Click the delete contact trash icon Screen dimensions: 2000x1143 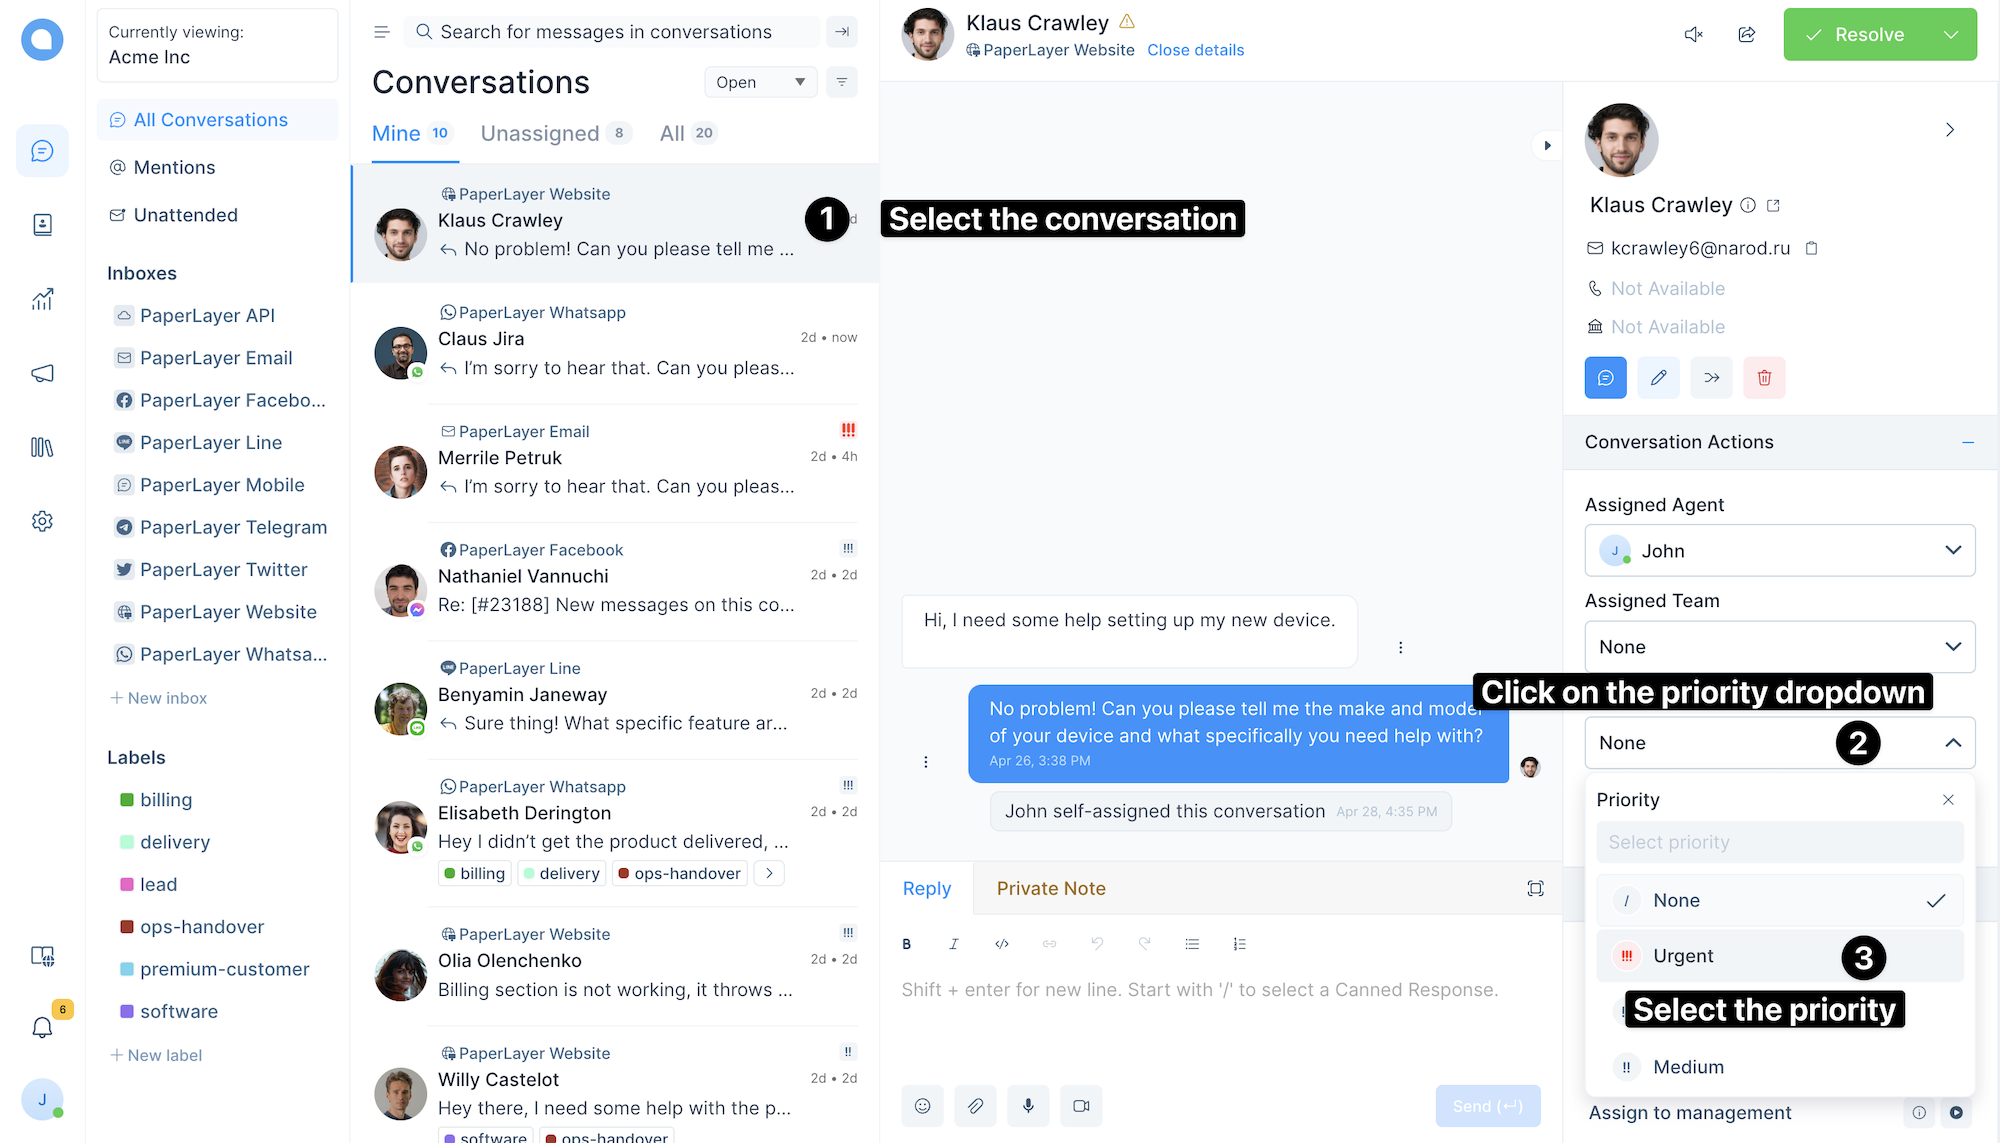[1764, 378]
